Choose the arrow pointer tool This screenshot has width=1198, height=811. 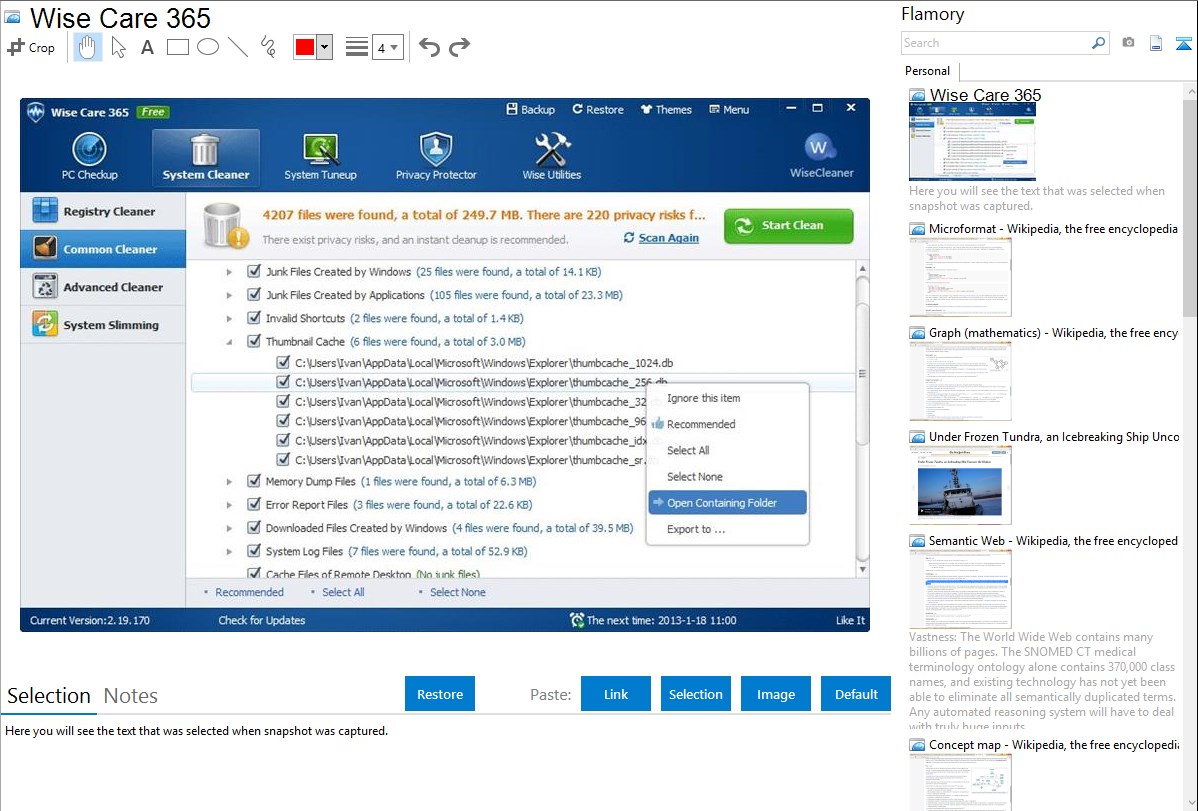pos(118,47)
